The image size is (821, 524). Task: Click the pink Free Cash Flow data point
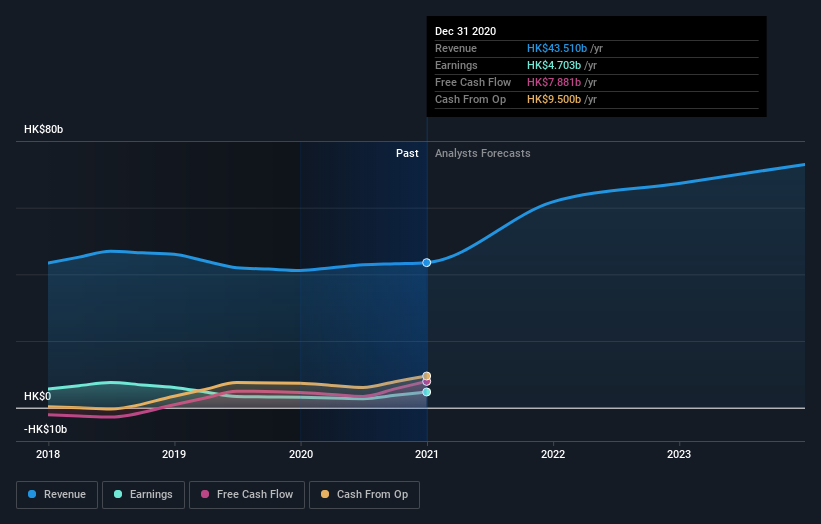(427, 382)
